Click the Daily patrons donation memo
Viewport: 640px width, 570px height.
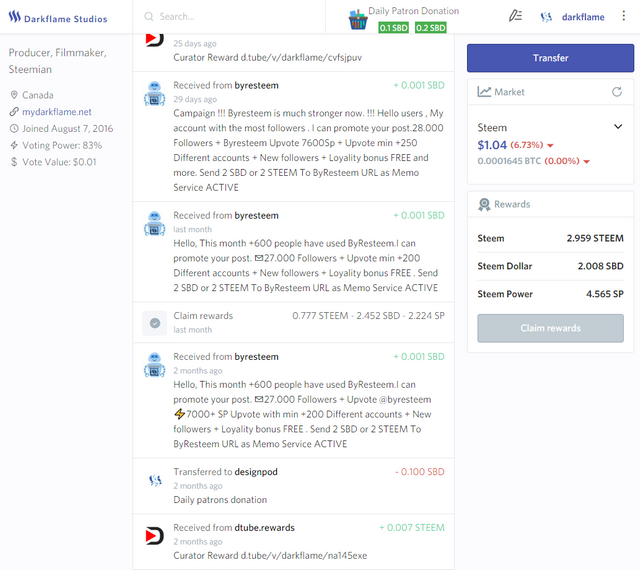pos(220,500)
